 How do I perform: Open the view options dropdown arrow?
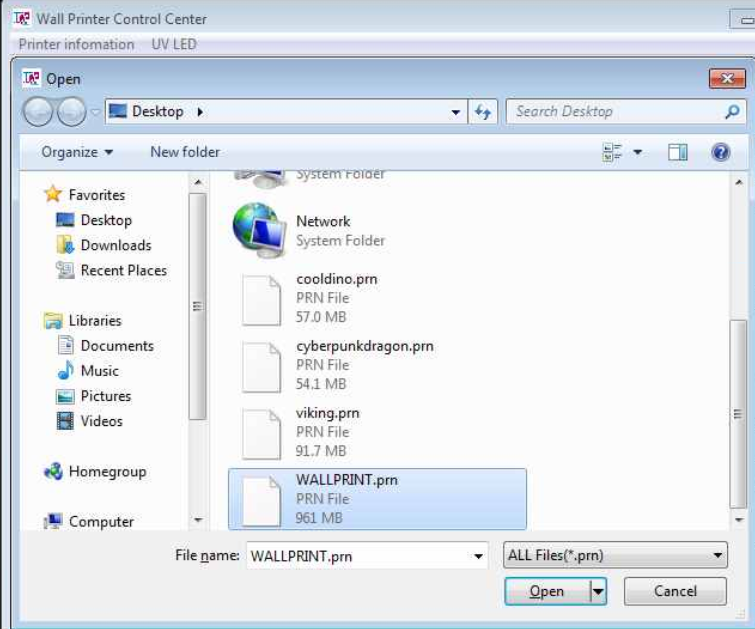click(x=638, y=153)
